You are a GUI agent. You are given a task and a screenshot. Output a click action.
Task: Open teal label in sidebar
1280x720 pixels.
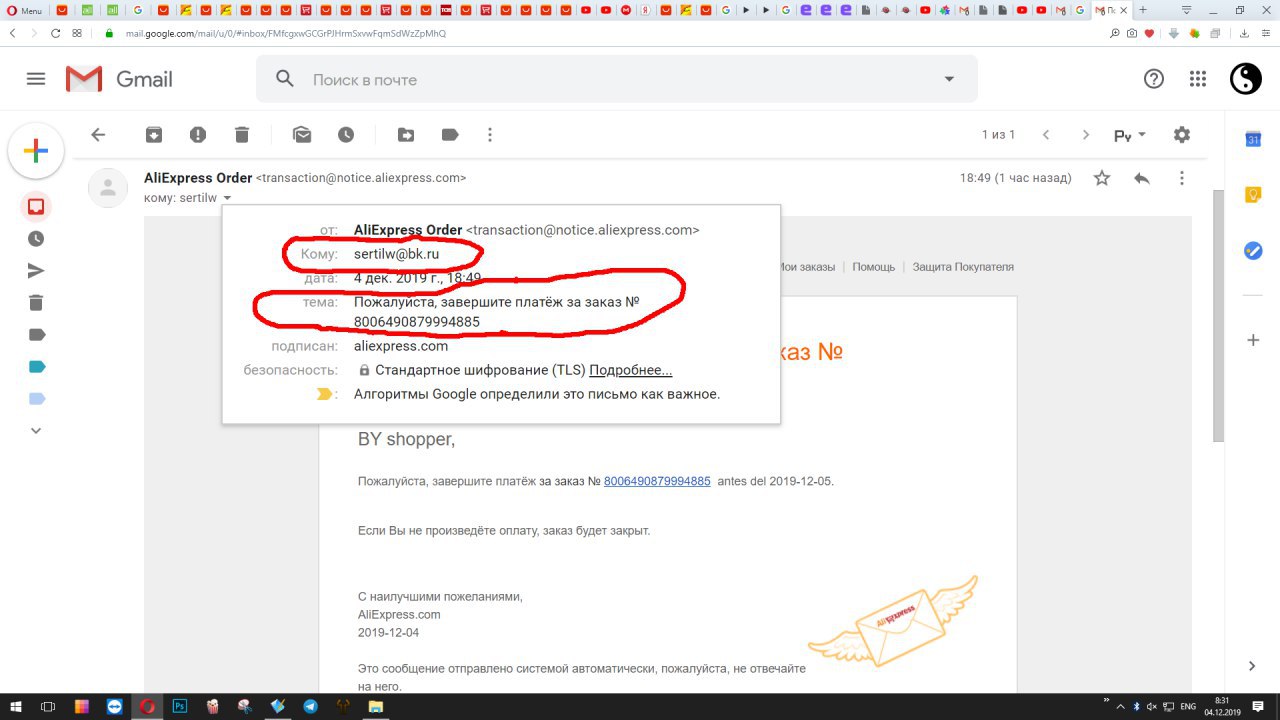[x=37, y=366]
